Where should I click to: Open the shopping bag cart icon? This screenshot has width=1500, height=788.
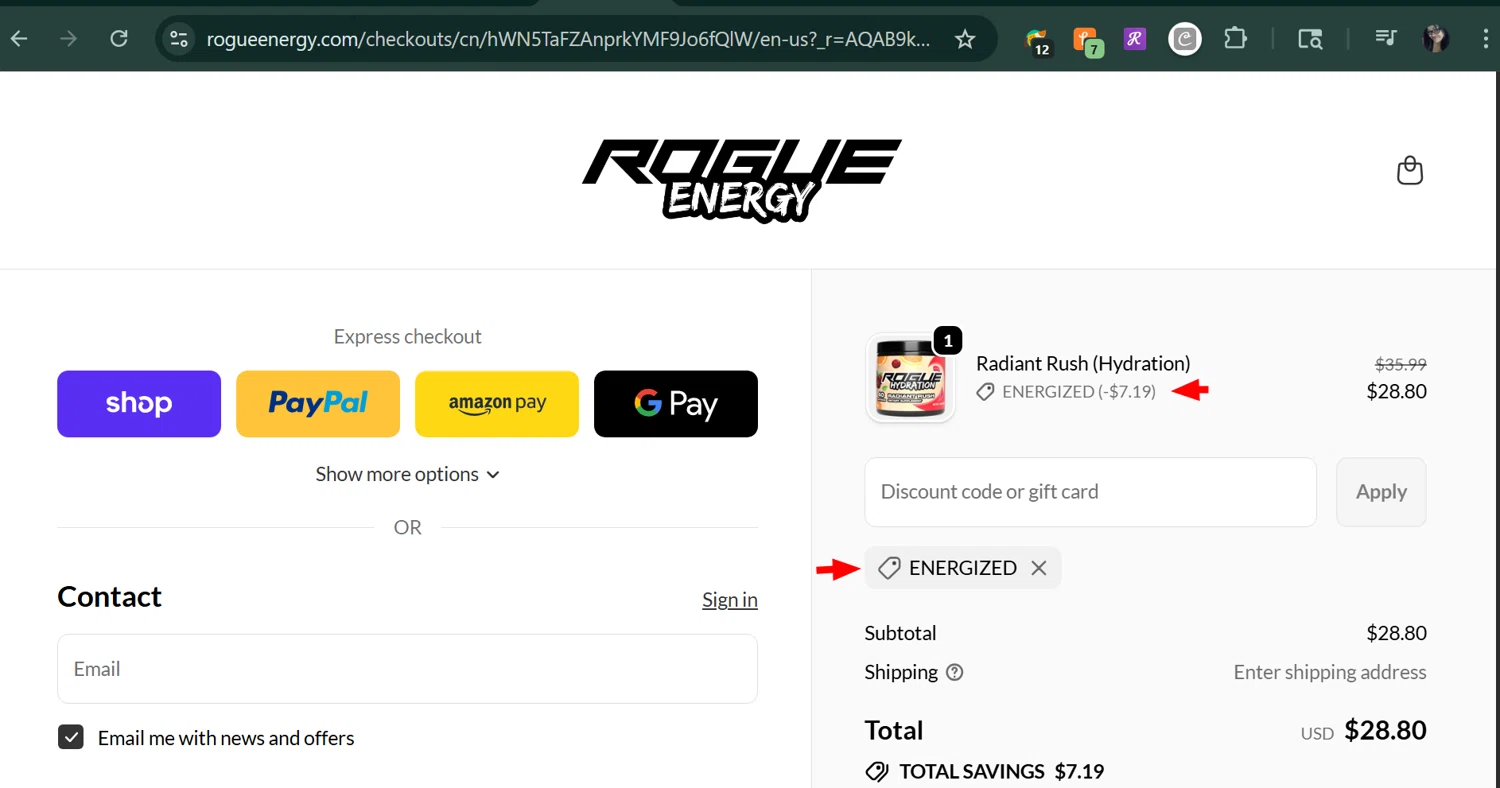pos(1410,171)
